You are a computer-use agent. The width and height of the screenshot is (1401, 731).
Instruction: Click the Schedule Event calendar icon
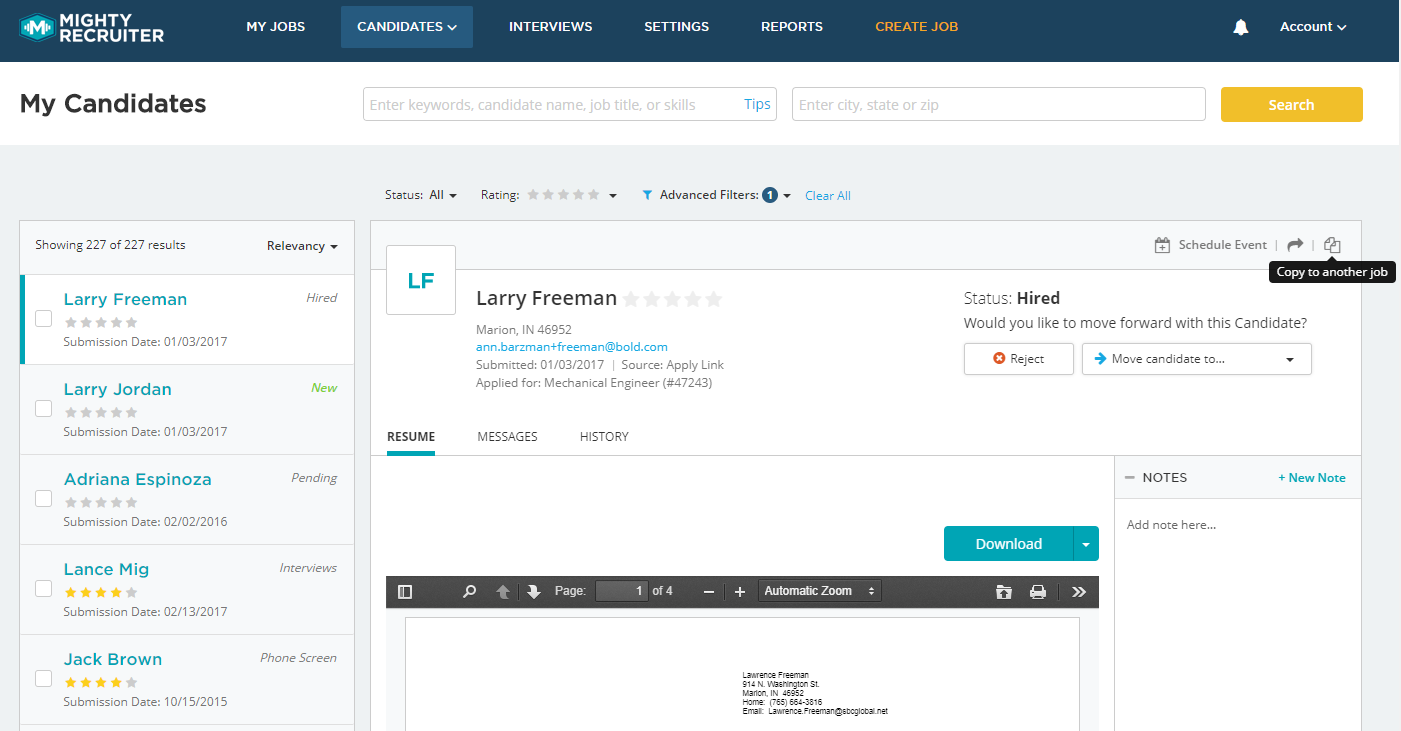(x=1162, y=245)
